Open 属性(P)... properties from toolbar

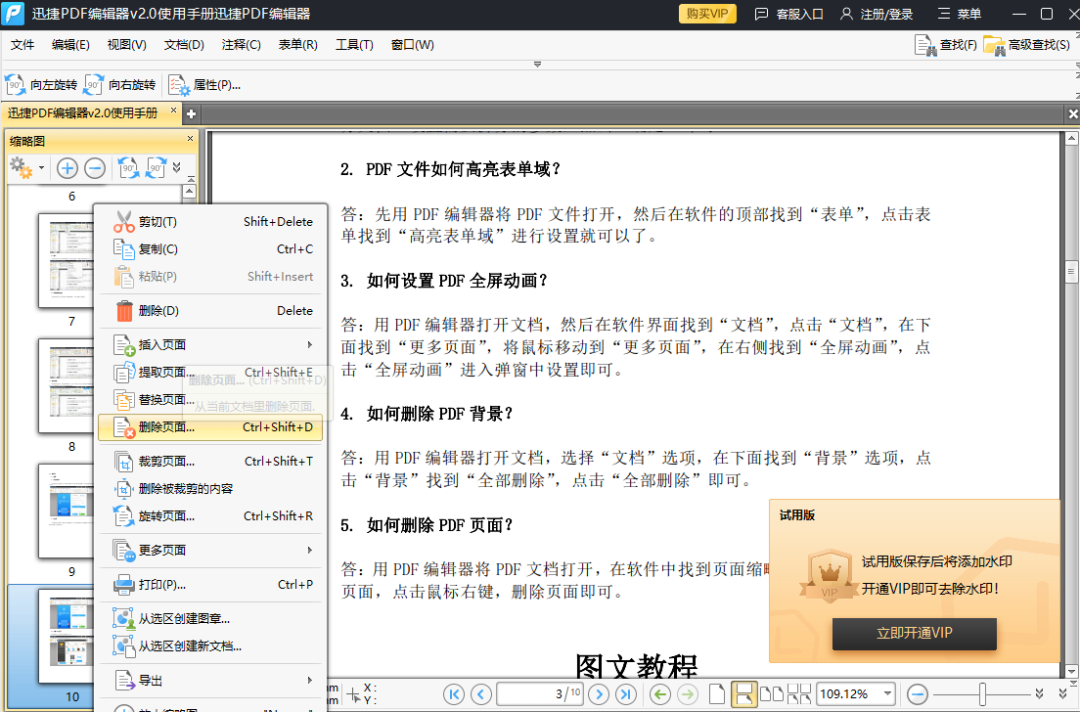[x=205, y=85]
